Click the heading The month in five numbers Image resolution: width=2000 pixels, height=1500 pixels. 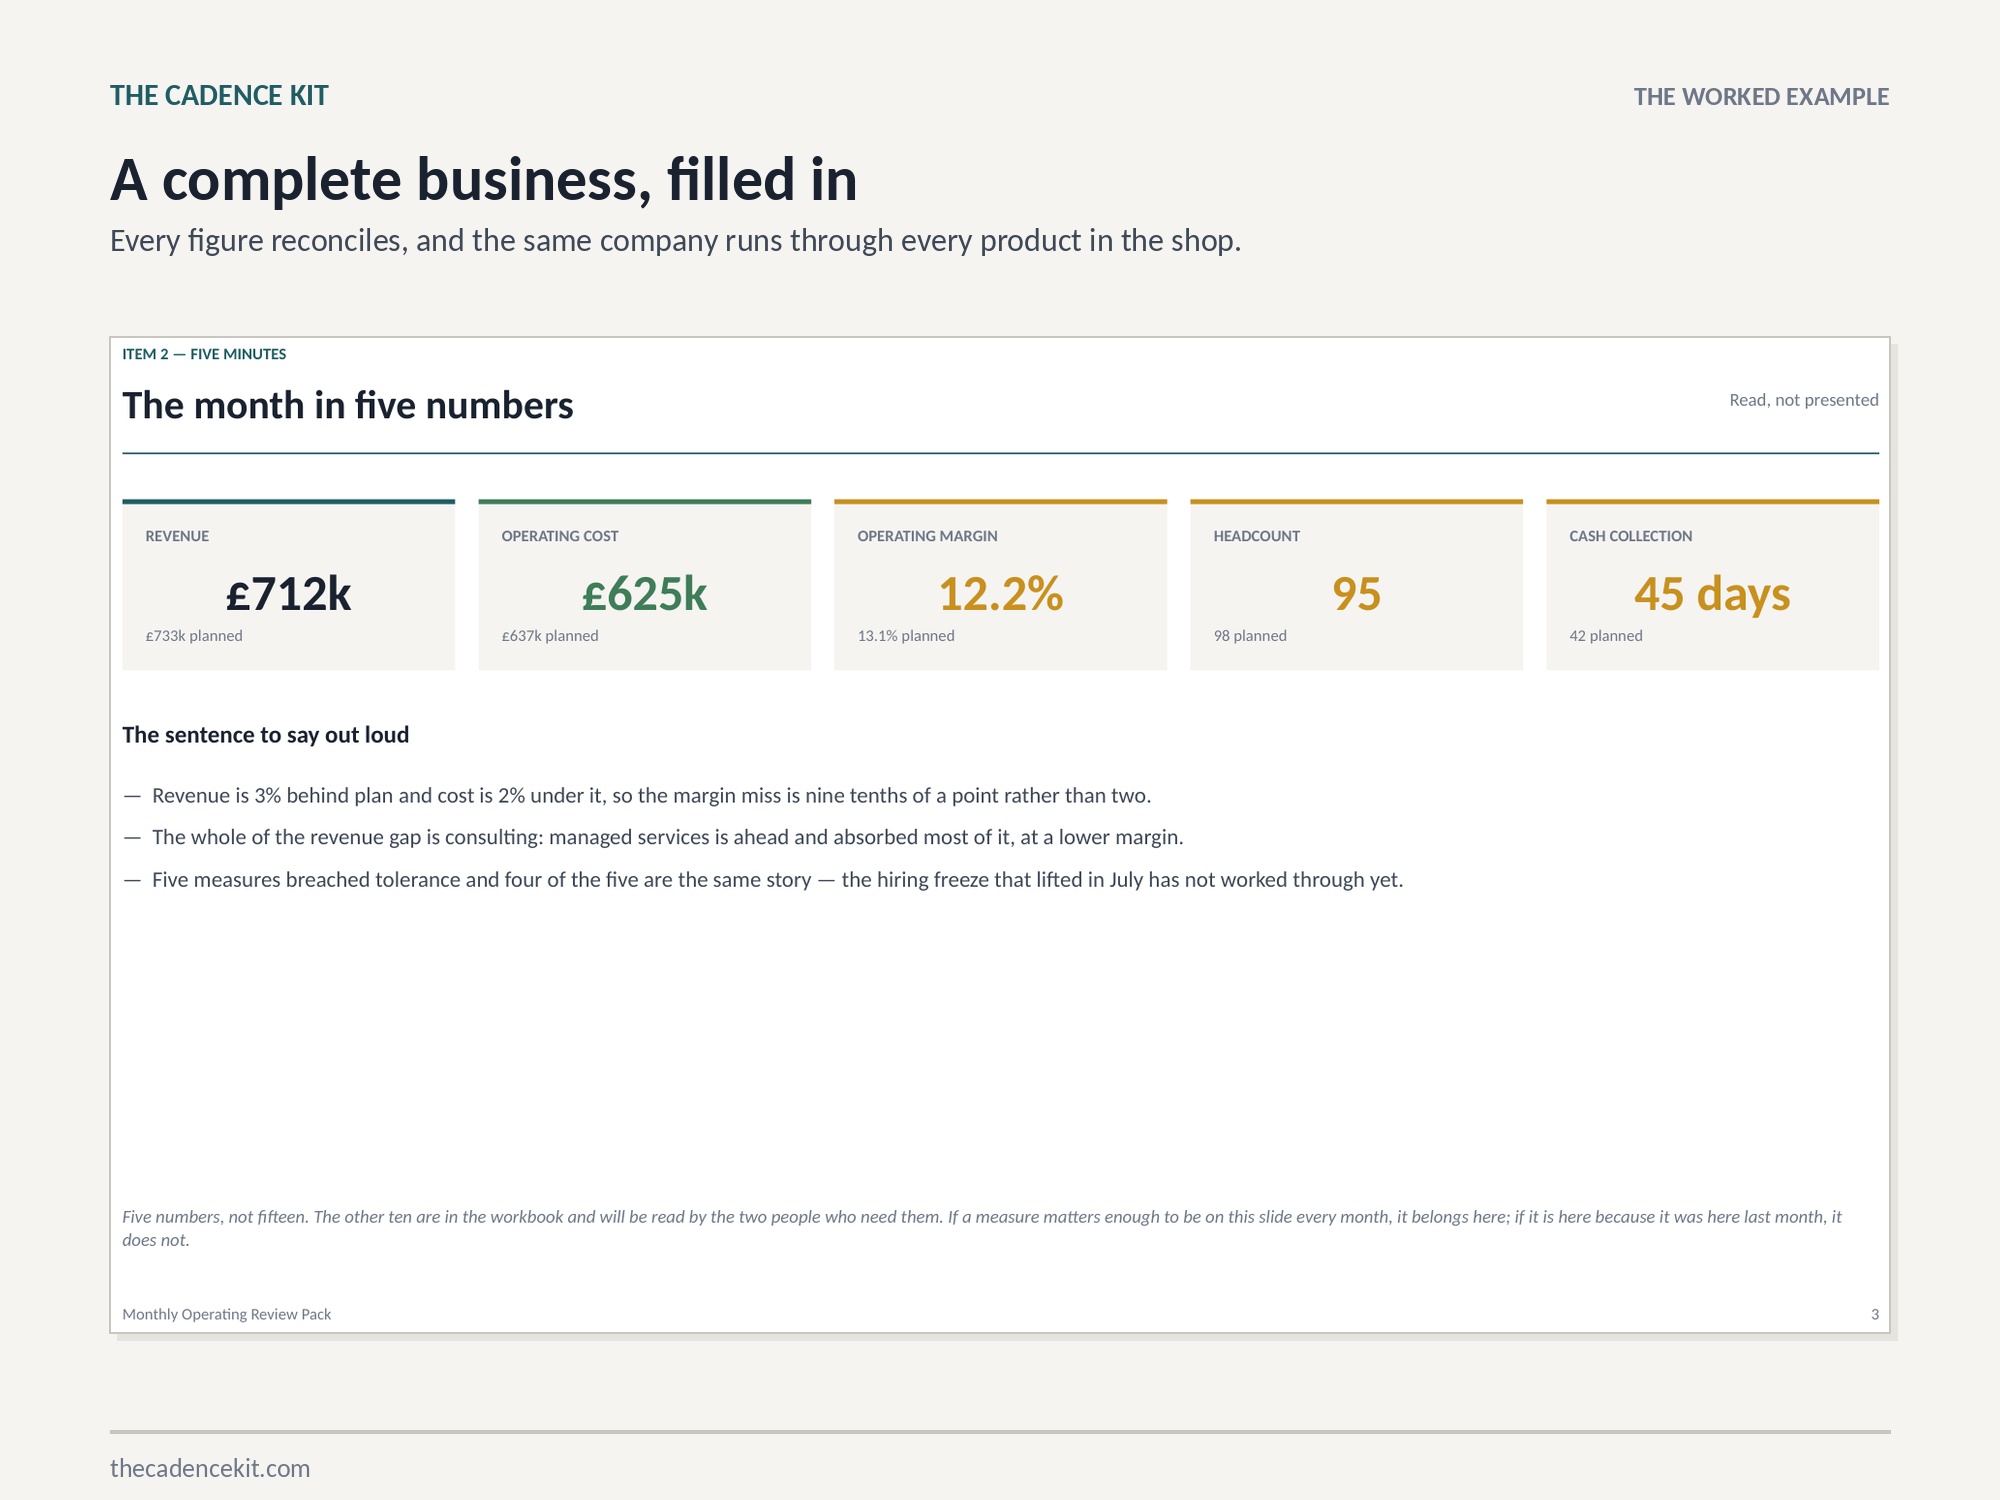tap(348, 406)
